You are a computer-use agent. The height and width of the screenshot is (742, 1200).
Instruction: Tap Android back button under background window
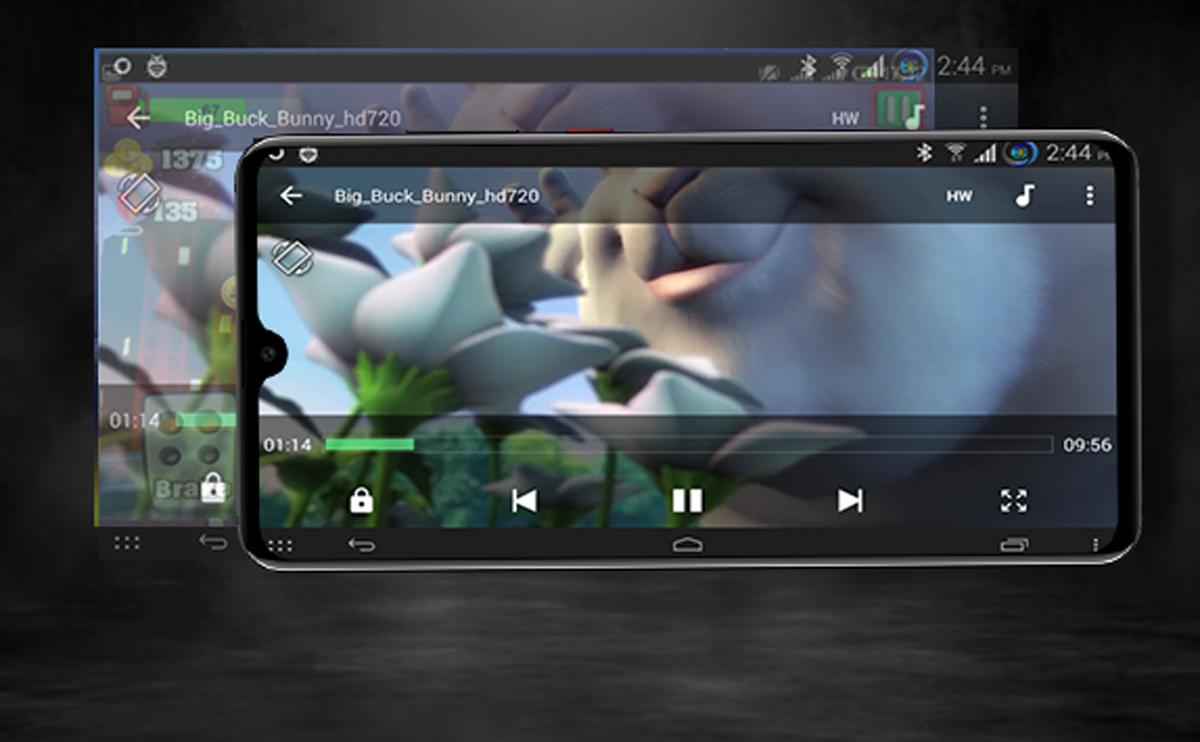coord(213,542)
